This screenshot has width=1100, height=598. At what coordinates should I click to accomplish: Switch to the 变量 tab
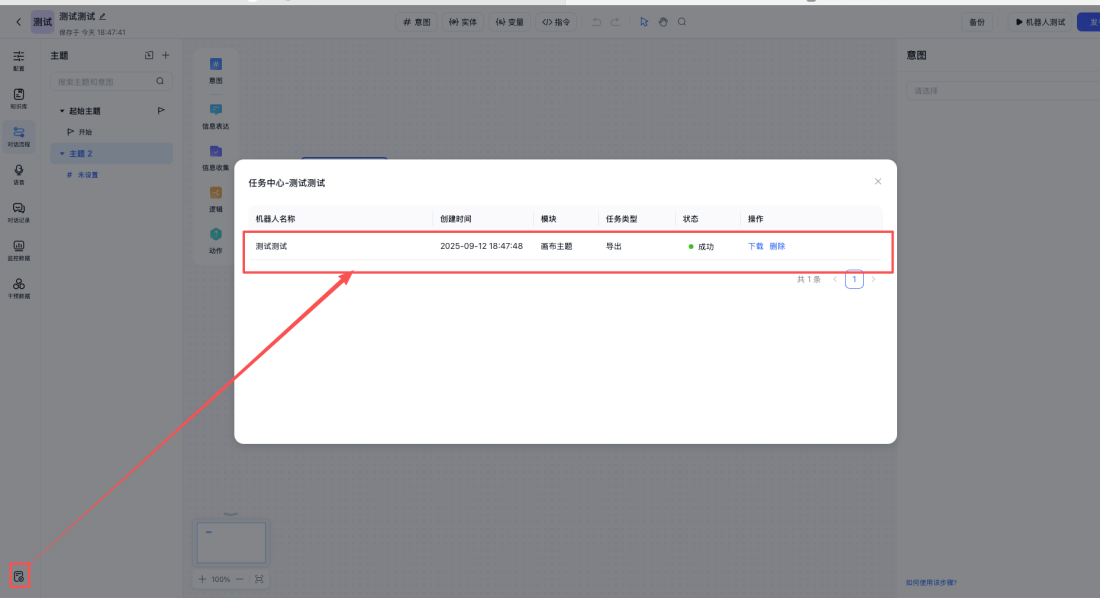510,21
